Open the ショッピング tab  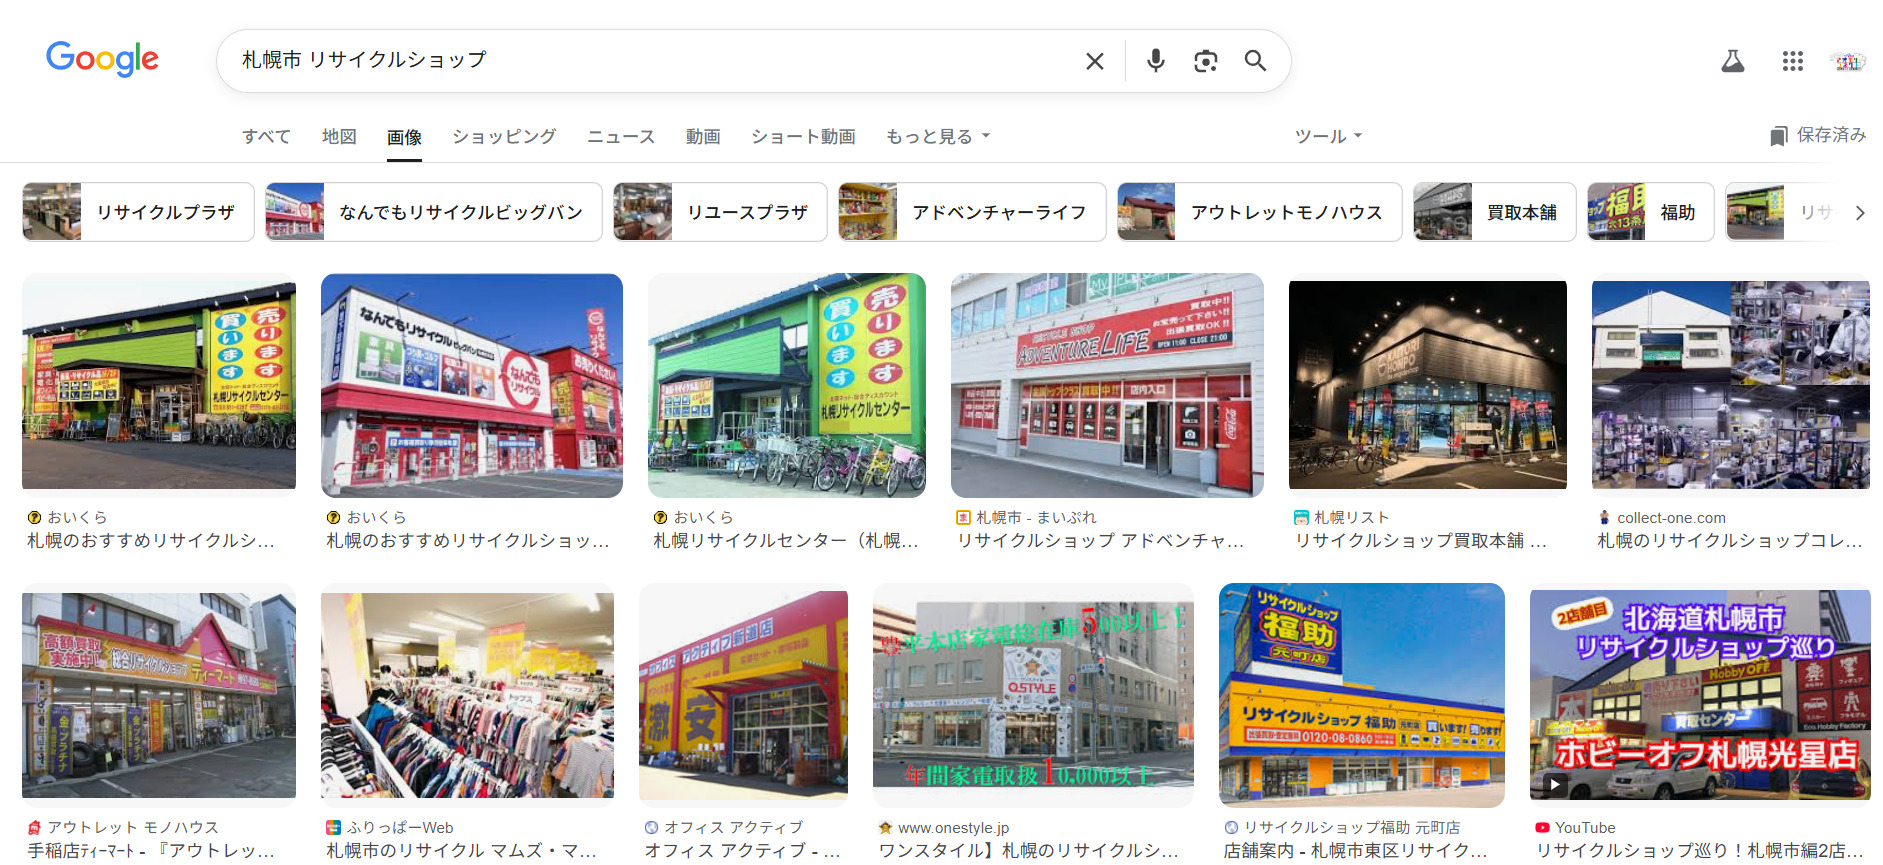(504, 136)
